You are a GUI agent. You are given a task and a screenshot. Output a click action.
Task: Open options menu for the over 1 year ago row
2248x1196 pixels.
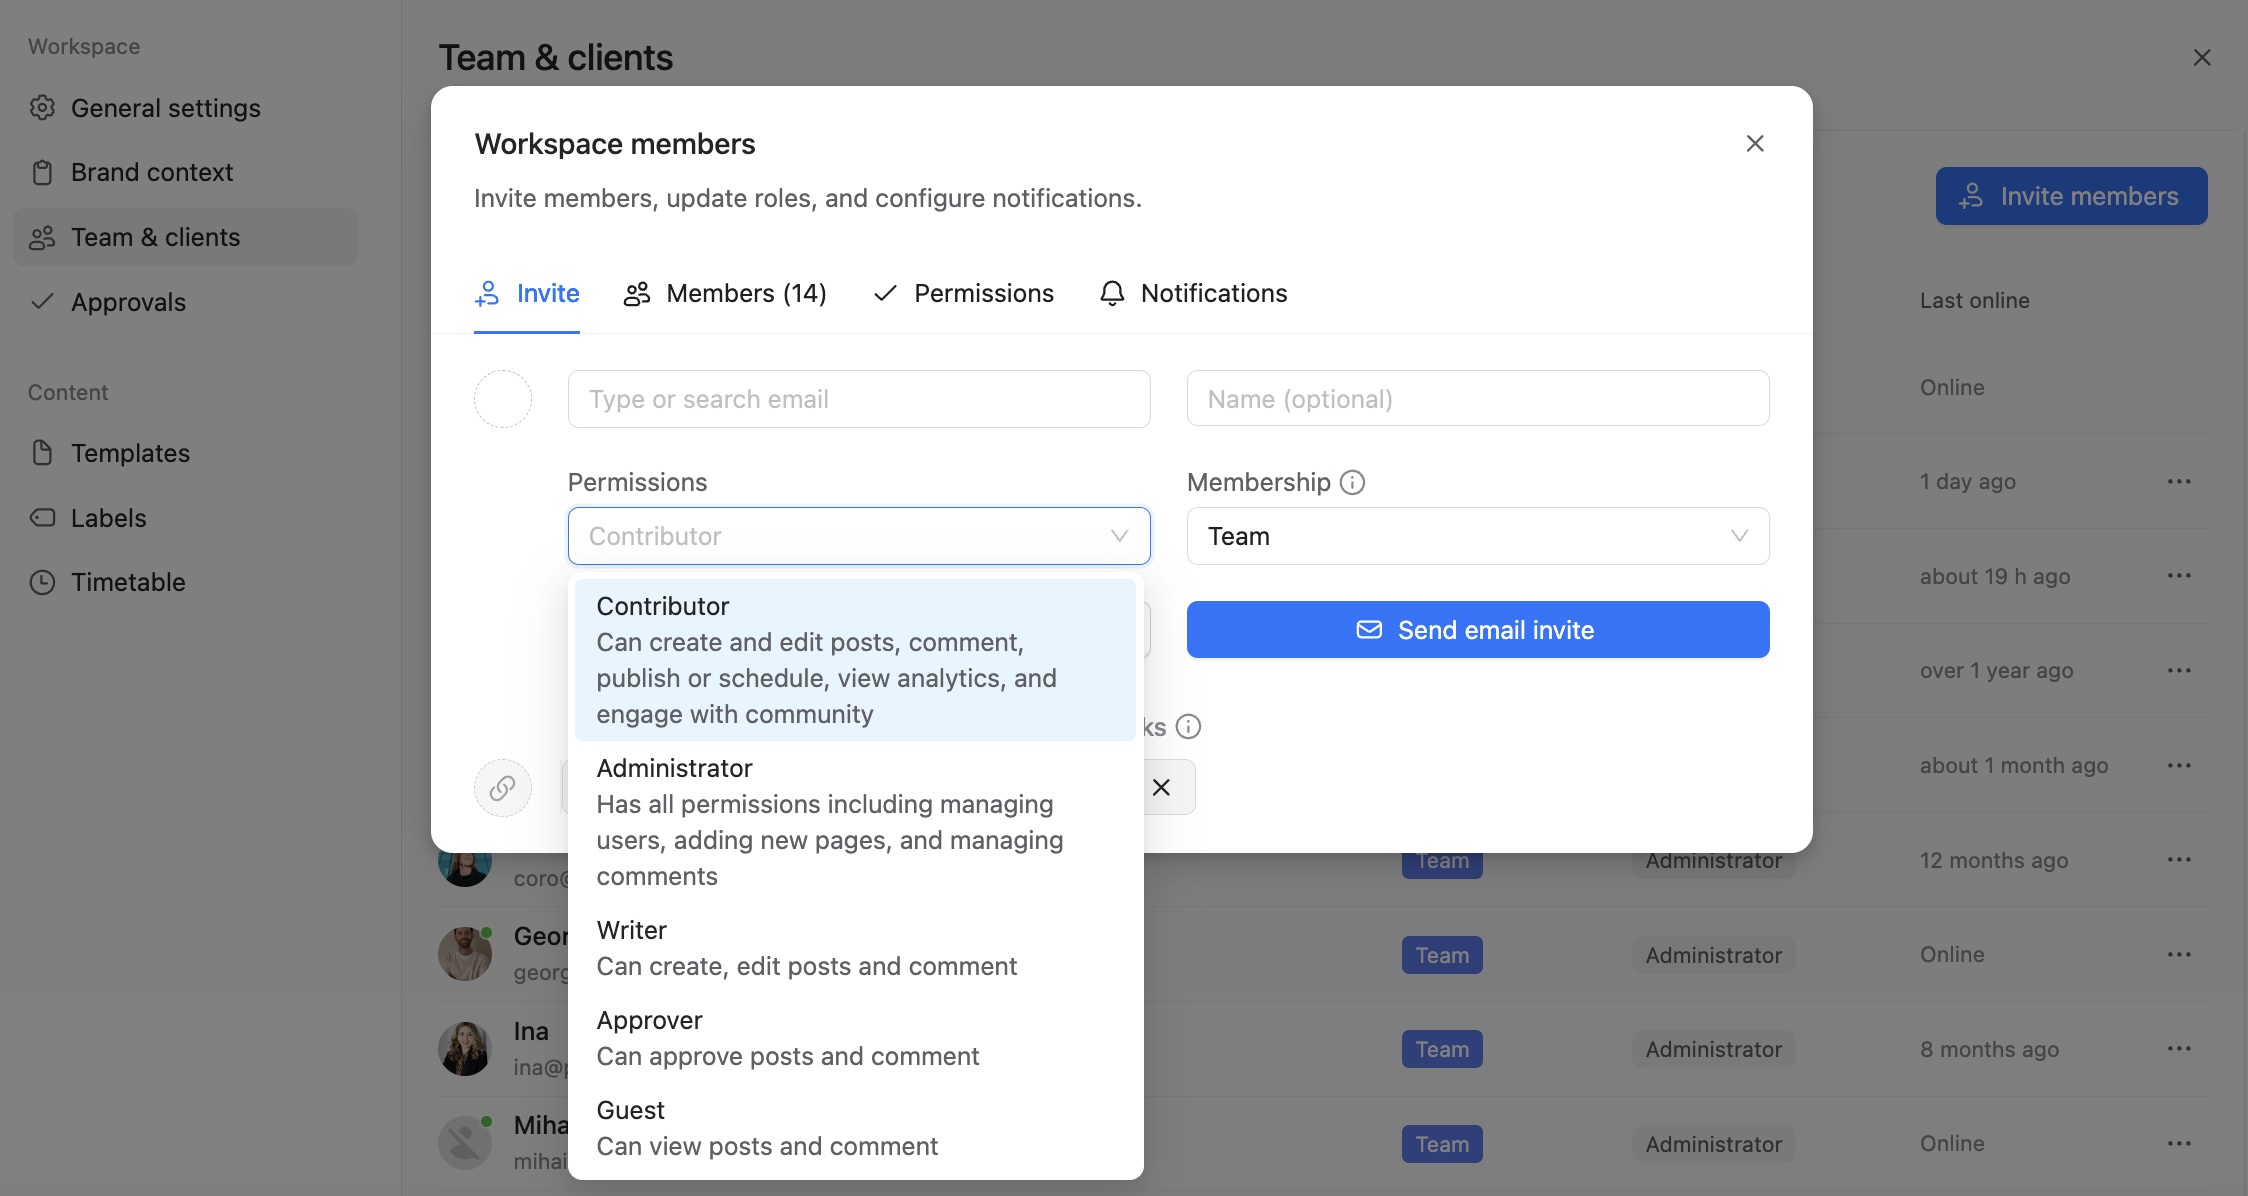click(2179, 671)
